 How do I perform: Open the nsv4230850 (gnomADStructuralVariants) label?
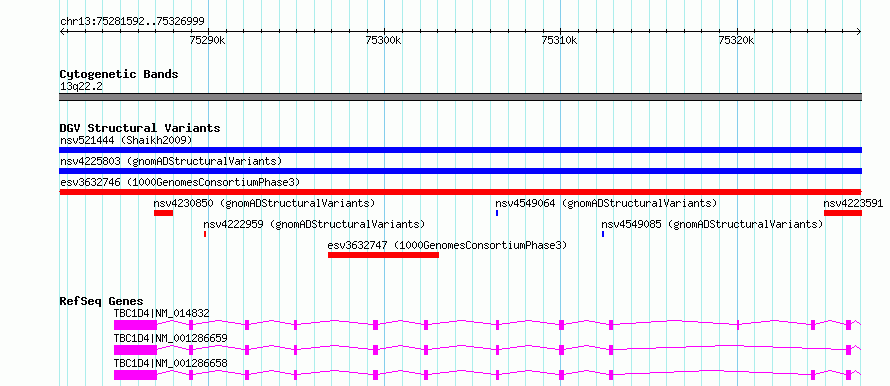coord(264,203)
